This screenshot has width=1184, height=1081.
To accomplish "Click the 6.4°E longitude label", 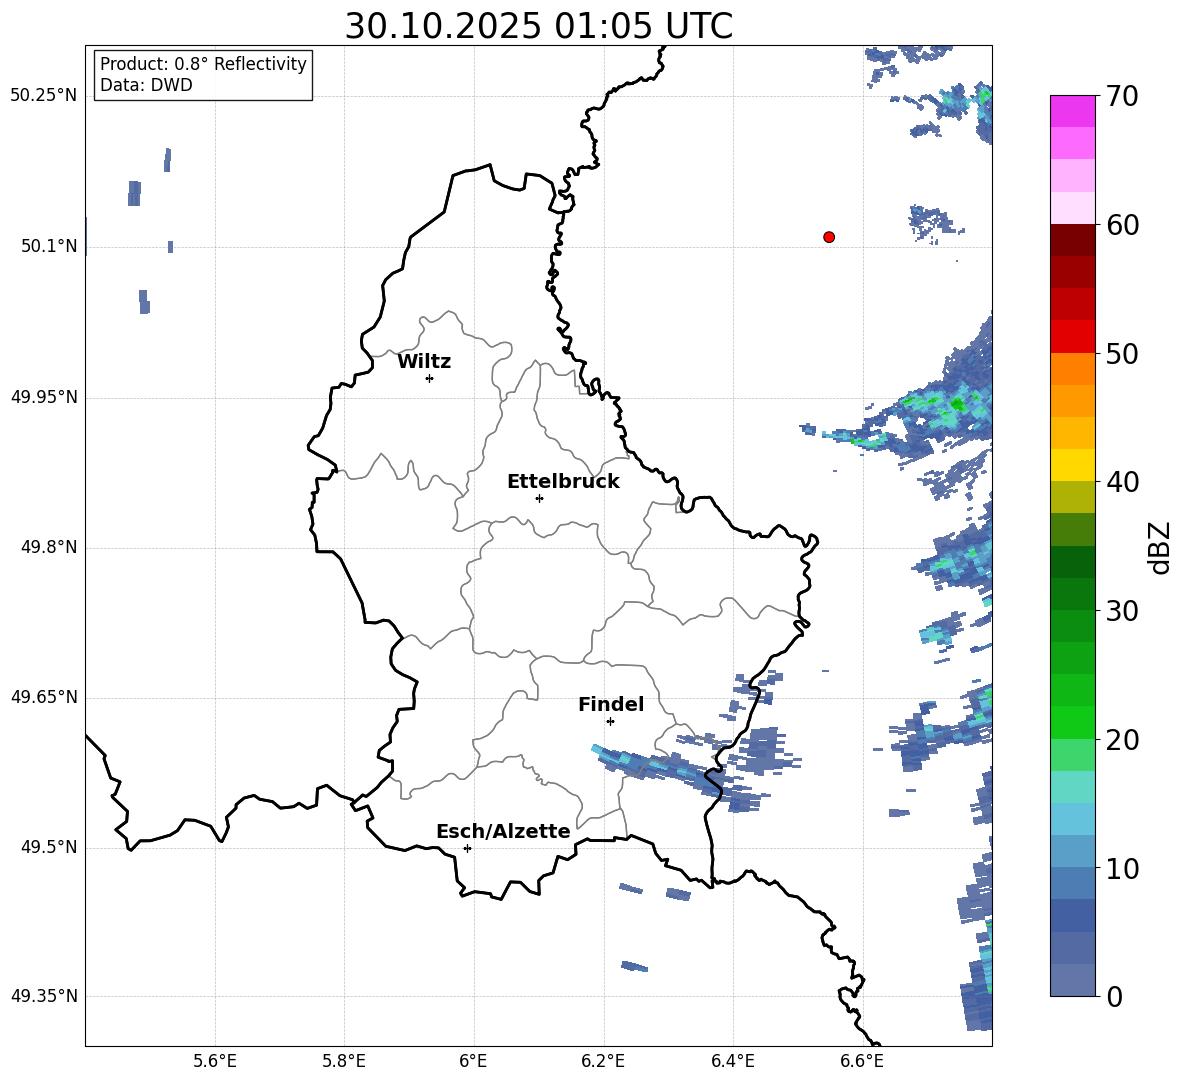I will (x=732, y=1061).
